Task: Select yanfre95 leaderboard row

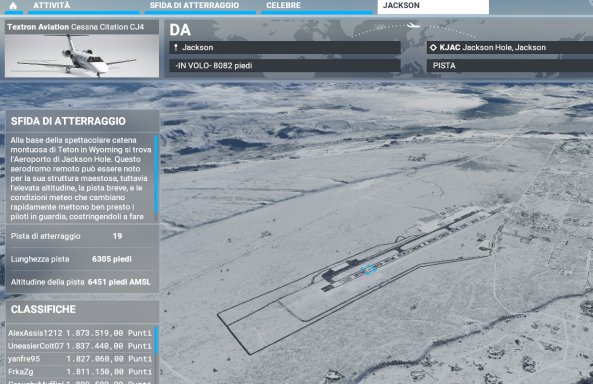Action: pos(80,359)
